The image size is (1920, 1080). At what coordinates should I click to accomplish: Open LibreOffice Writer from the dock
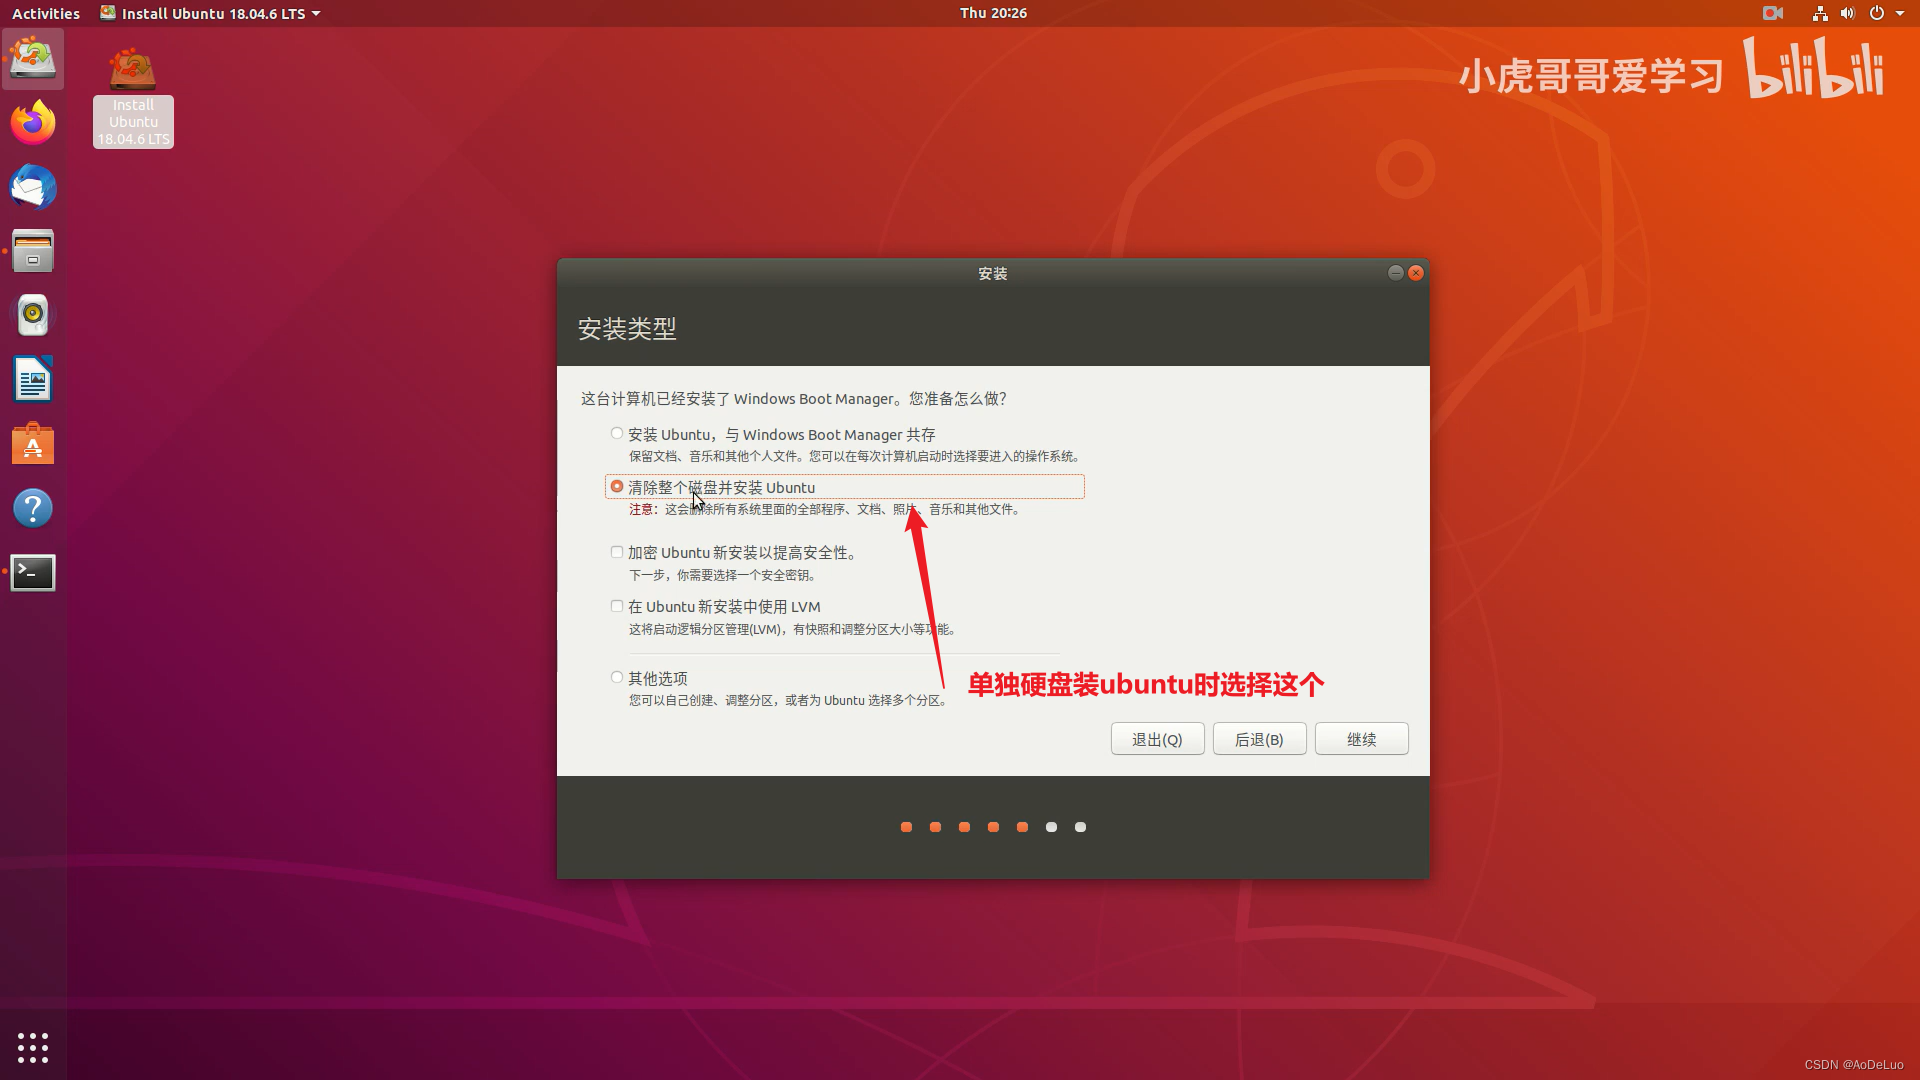pyautogui.click(x=33, y=380)
